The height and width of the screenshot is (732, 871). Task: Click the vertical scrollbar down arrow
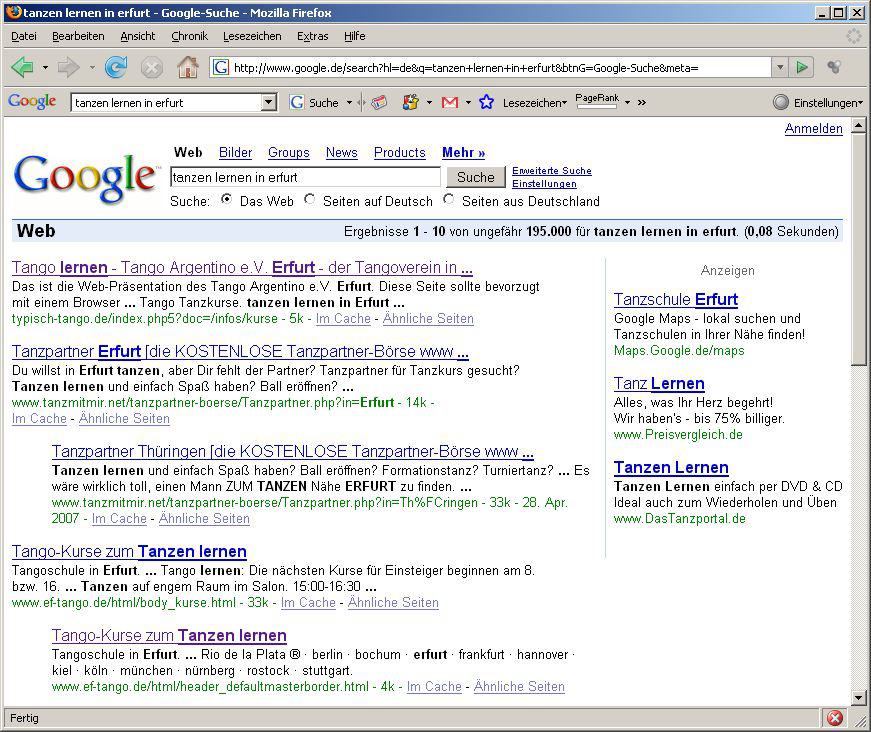858,697
